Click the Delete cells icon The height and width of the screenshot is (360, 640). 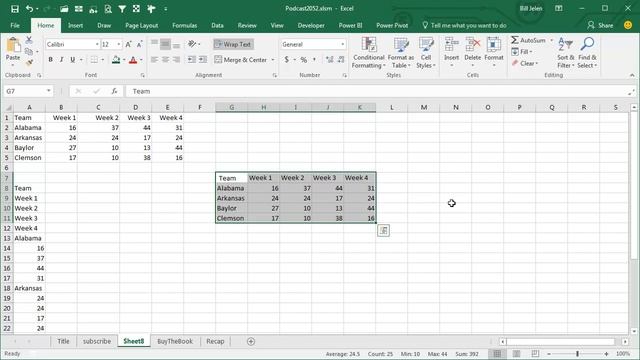pyautogui.click(x=473, y=44)
